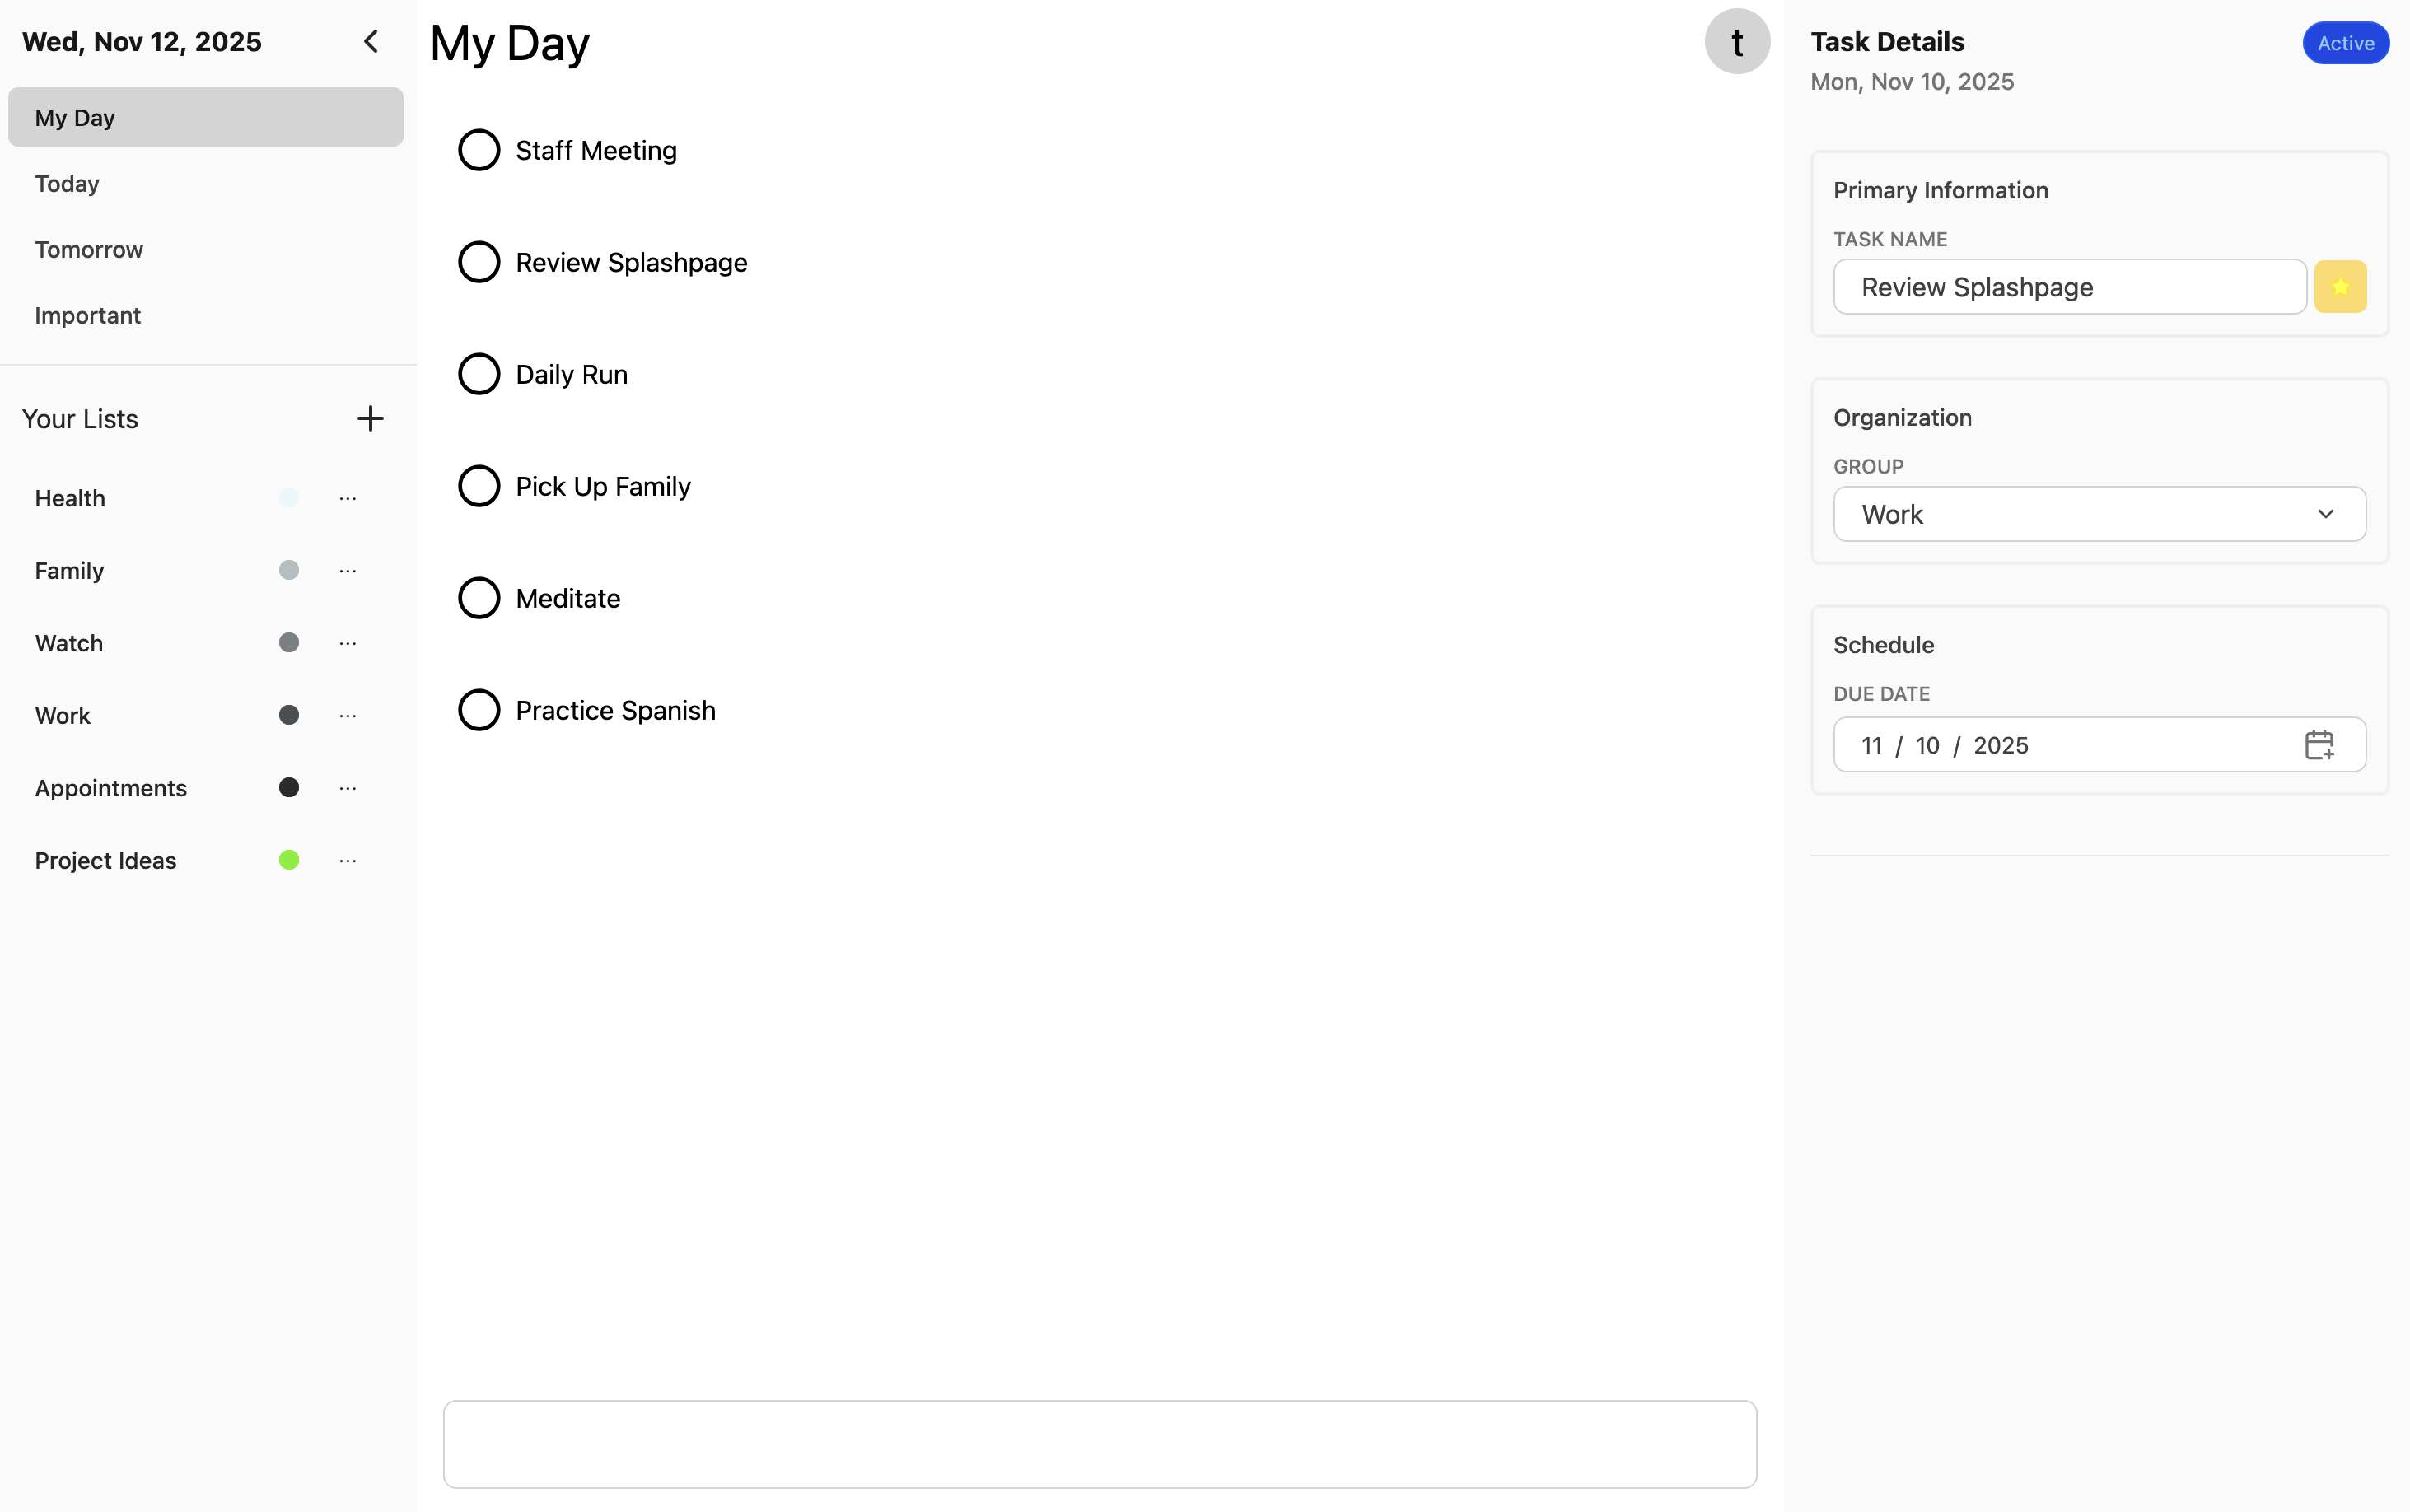The height and width of the screenshot is (1512, 2410).
Task: Mark Staff Meeting task as complete
Action: [479, 150]
